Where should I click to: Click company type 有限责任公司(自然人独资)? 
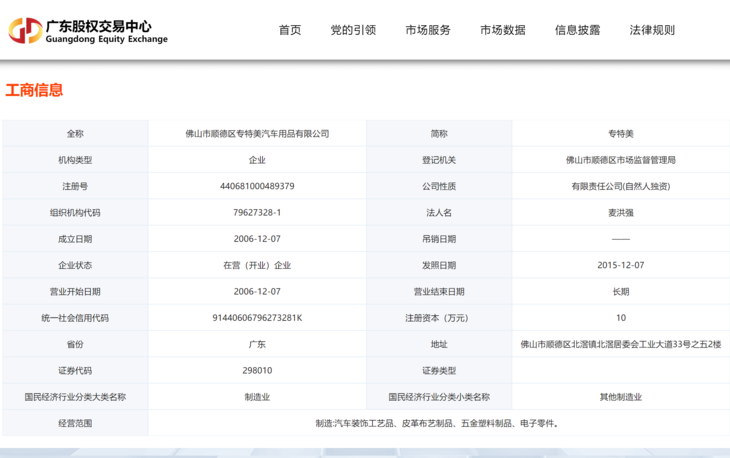tap(620, 186)
